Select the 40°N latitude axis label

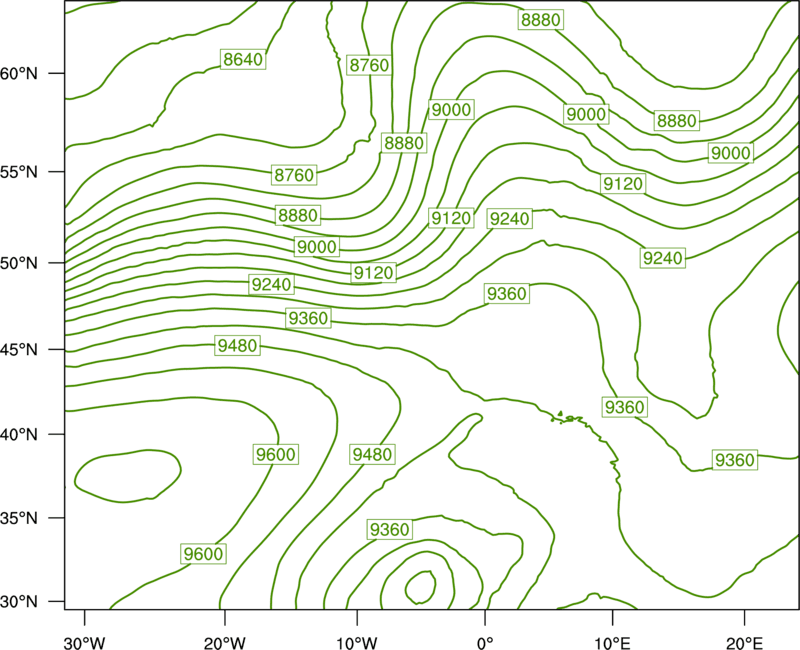[19, 435]
